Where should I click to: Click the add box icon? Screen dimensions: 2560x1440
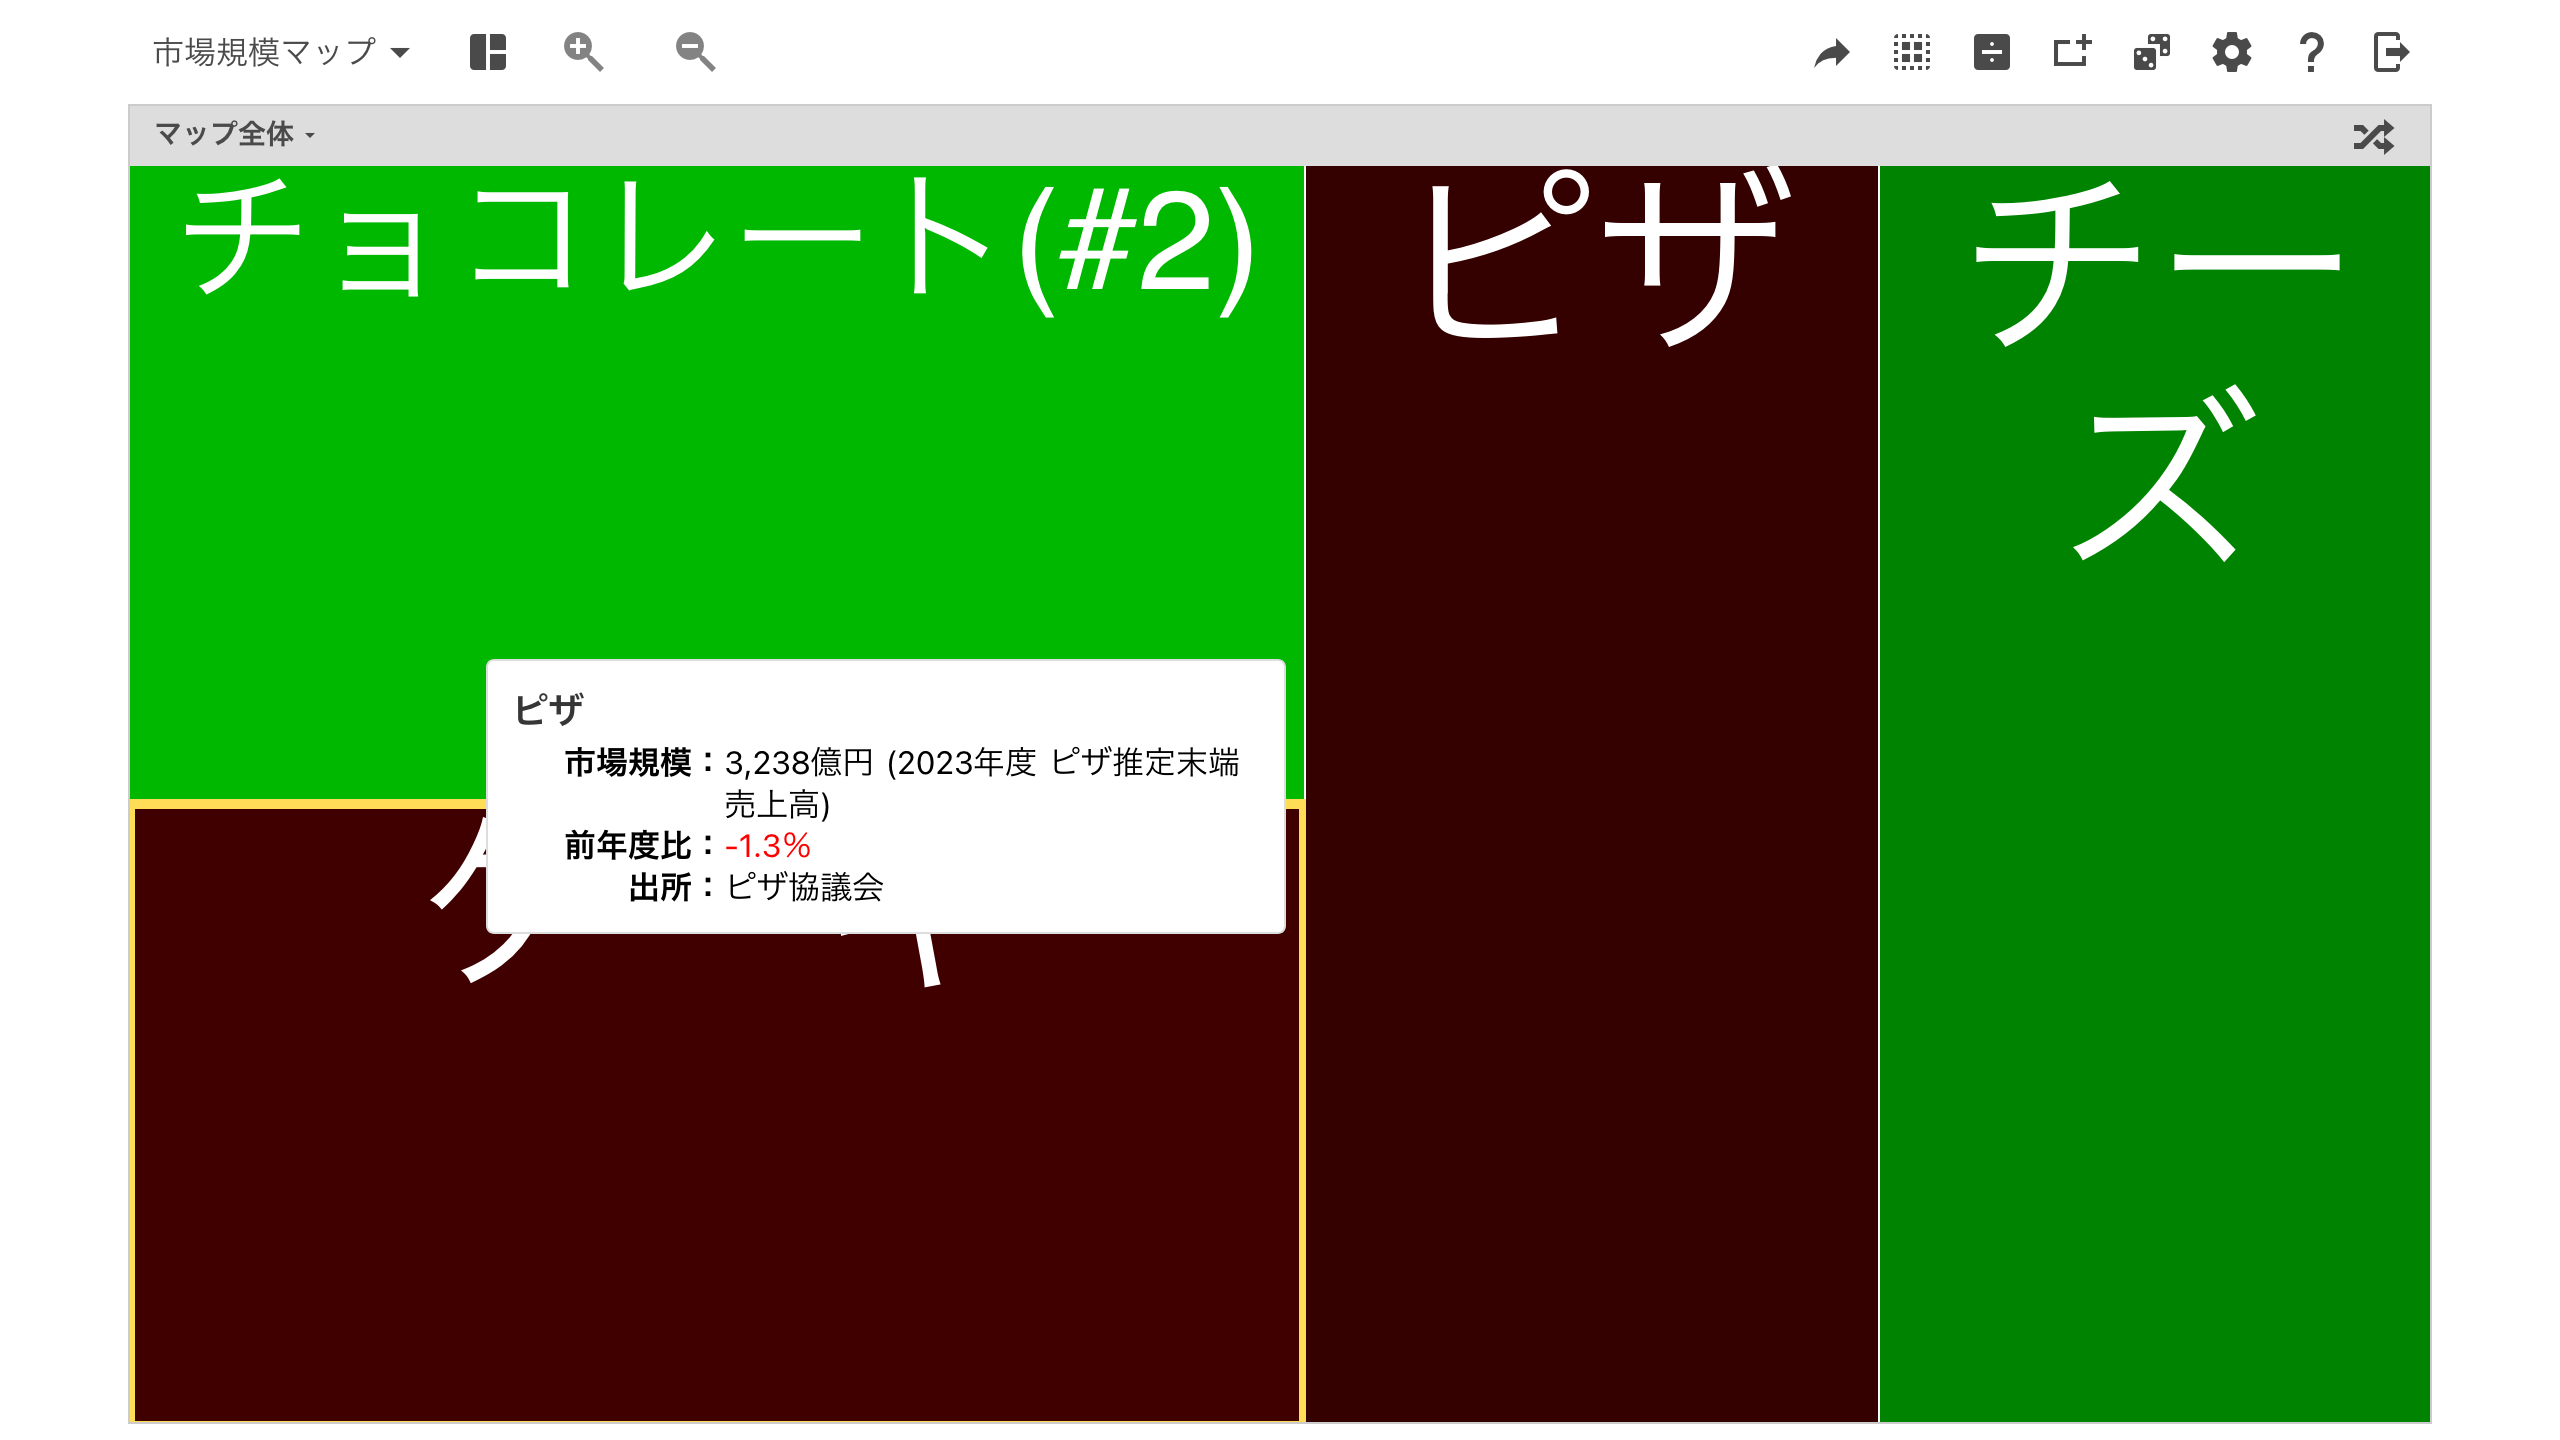2072,52
